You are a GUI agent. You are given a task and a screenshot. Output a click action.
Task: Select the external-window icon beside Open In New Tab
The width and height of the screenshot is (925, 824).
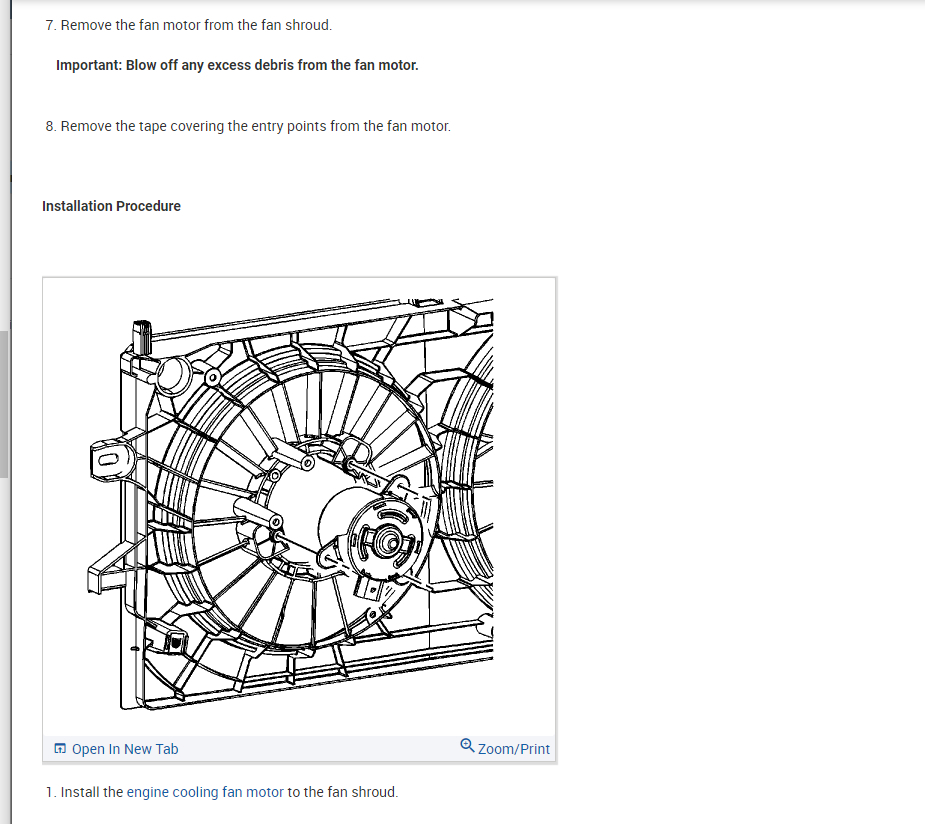59,748
